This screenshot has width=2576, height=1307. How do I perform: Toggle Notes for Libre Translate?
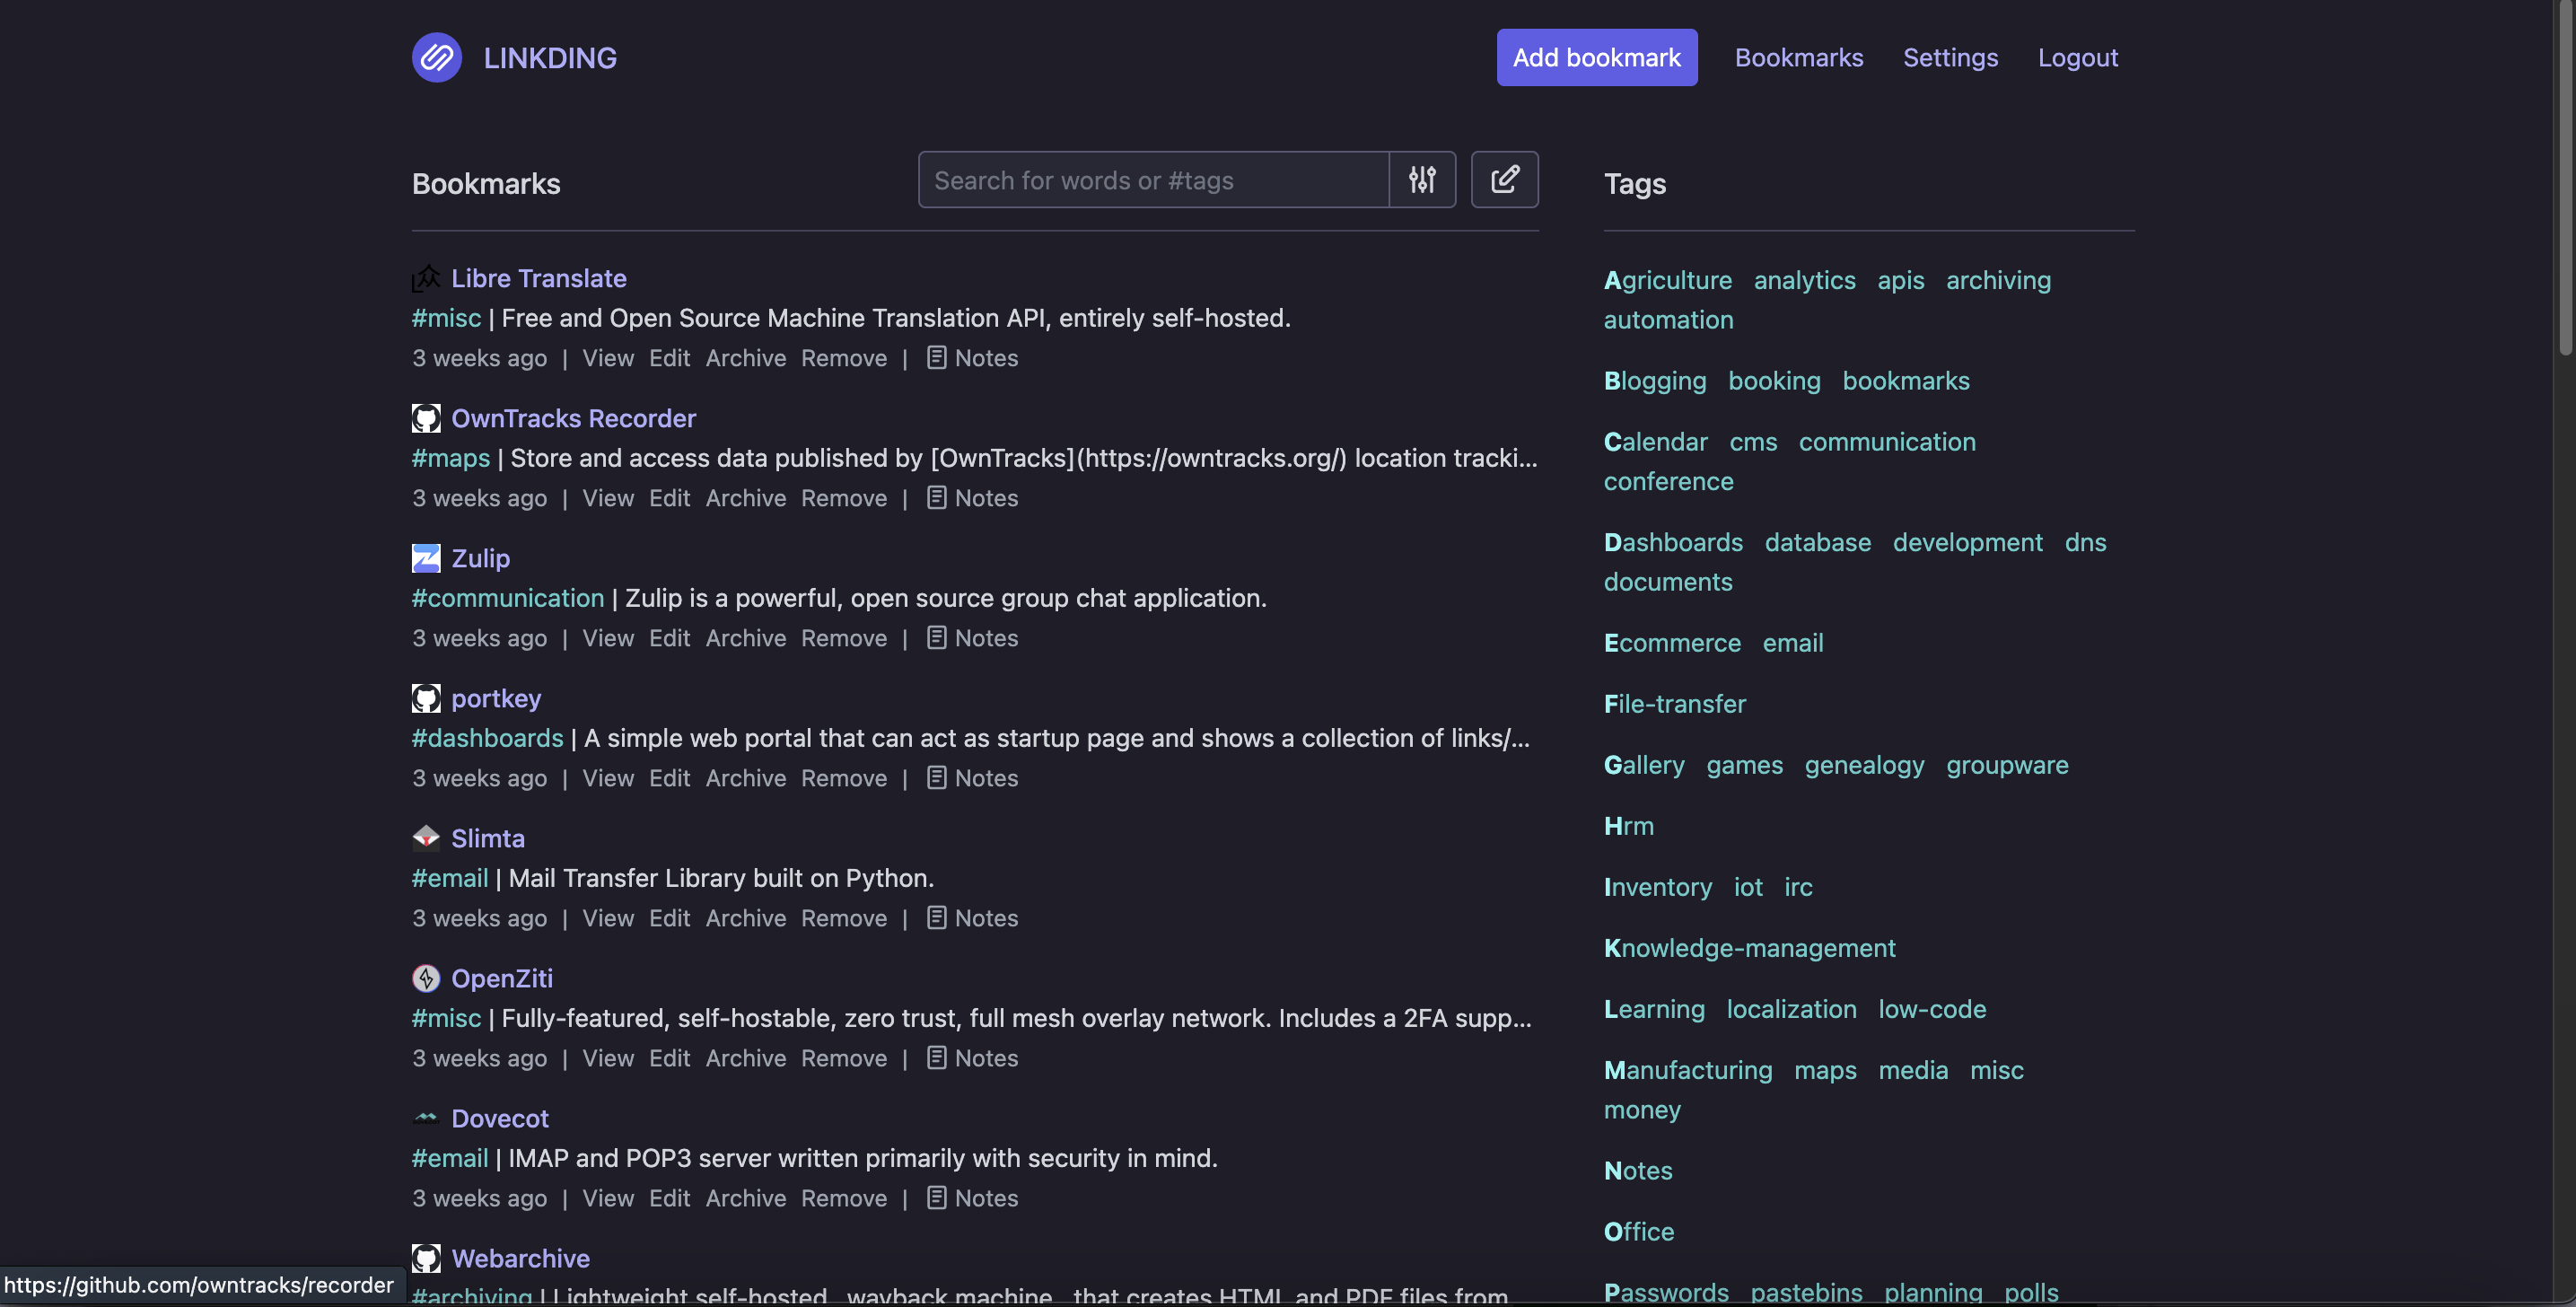point(972,358)
